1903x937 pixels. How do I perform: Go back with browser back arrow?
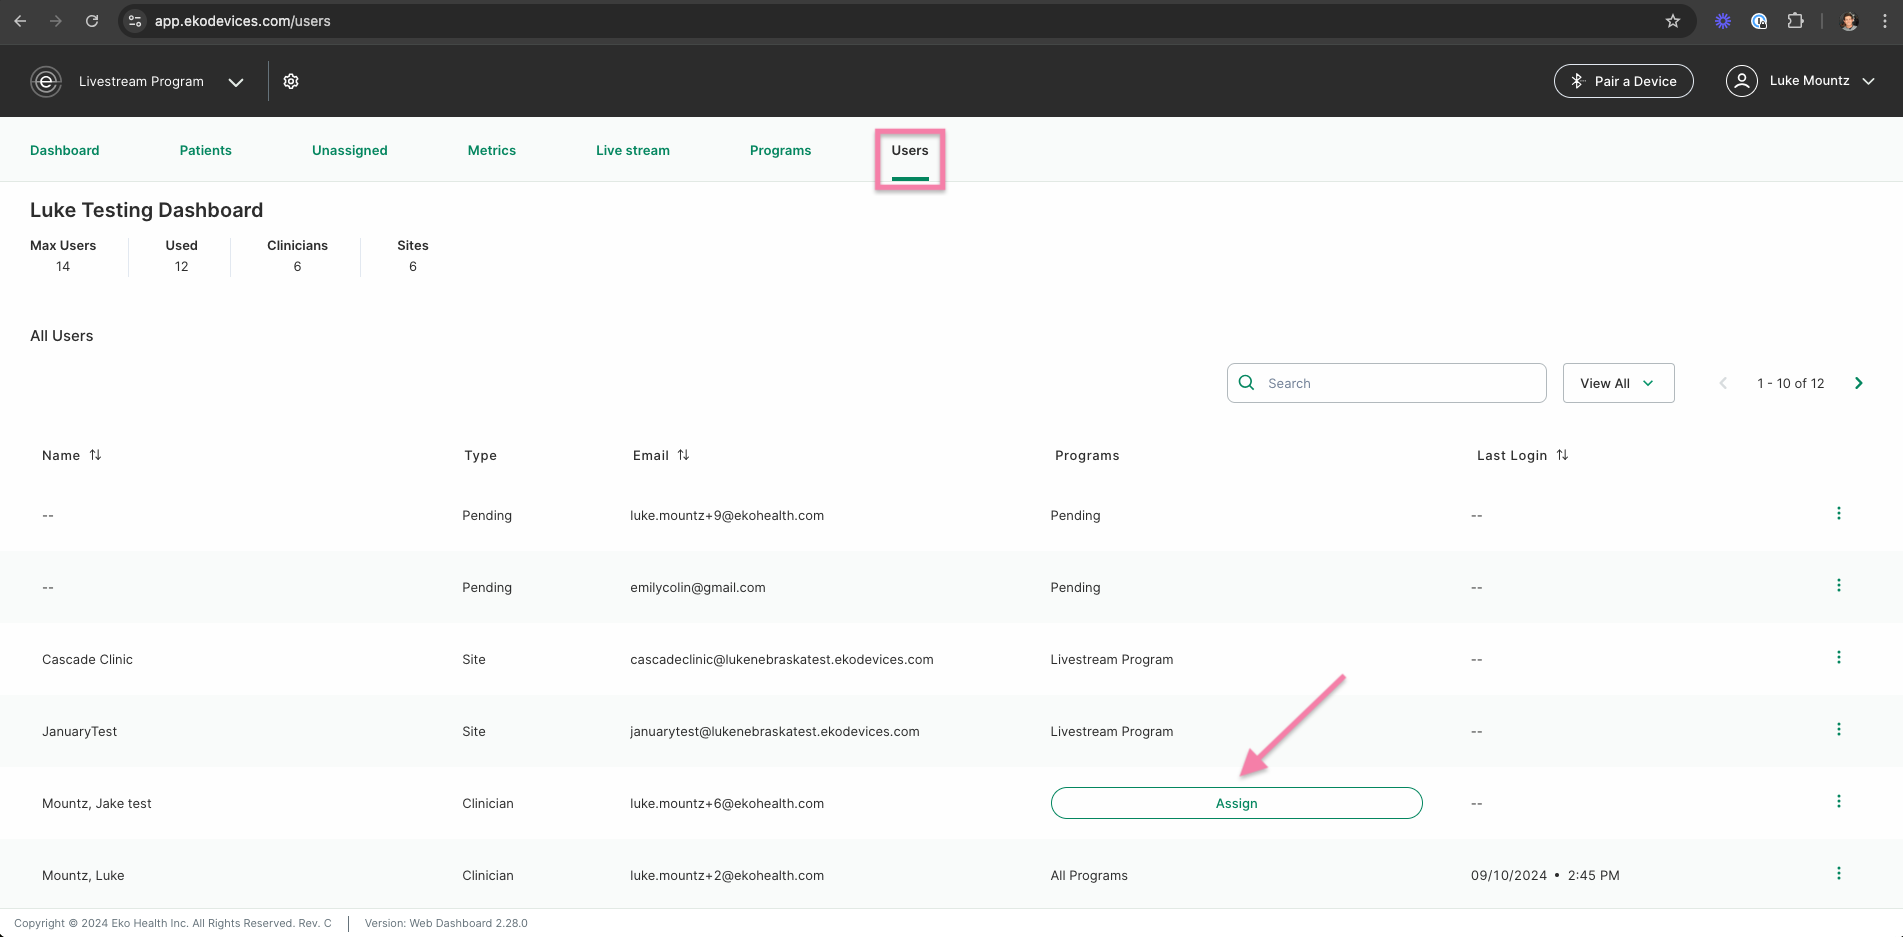coord(20,20)
